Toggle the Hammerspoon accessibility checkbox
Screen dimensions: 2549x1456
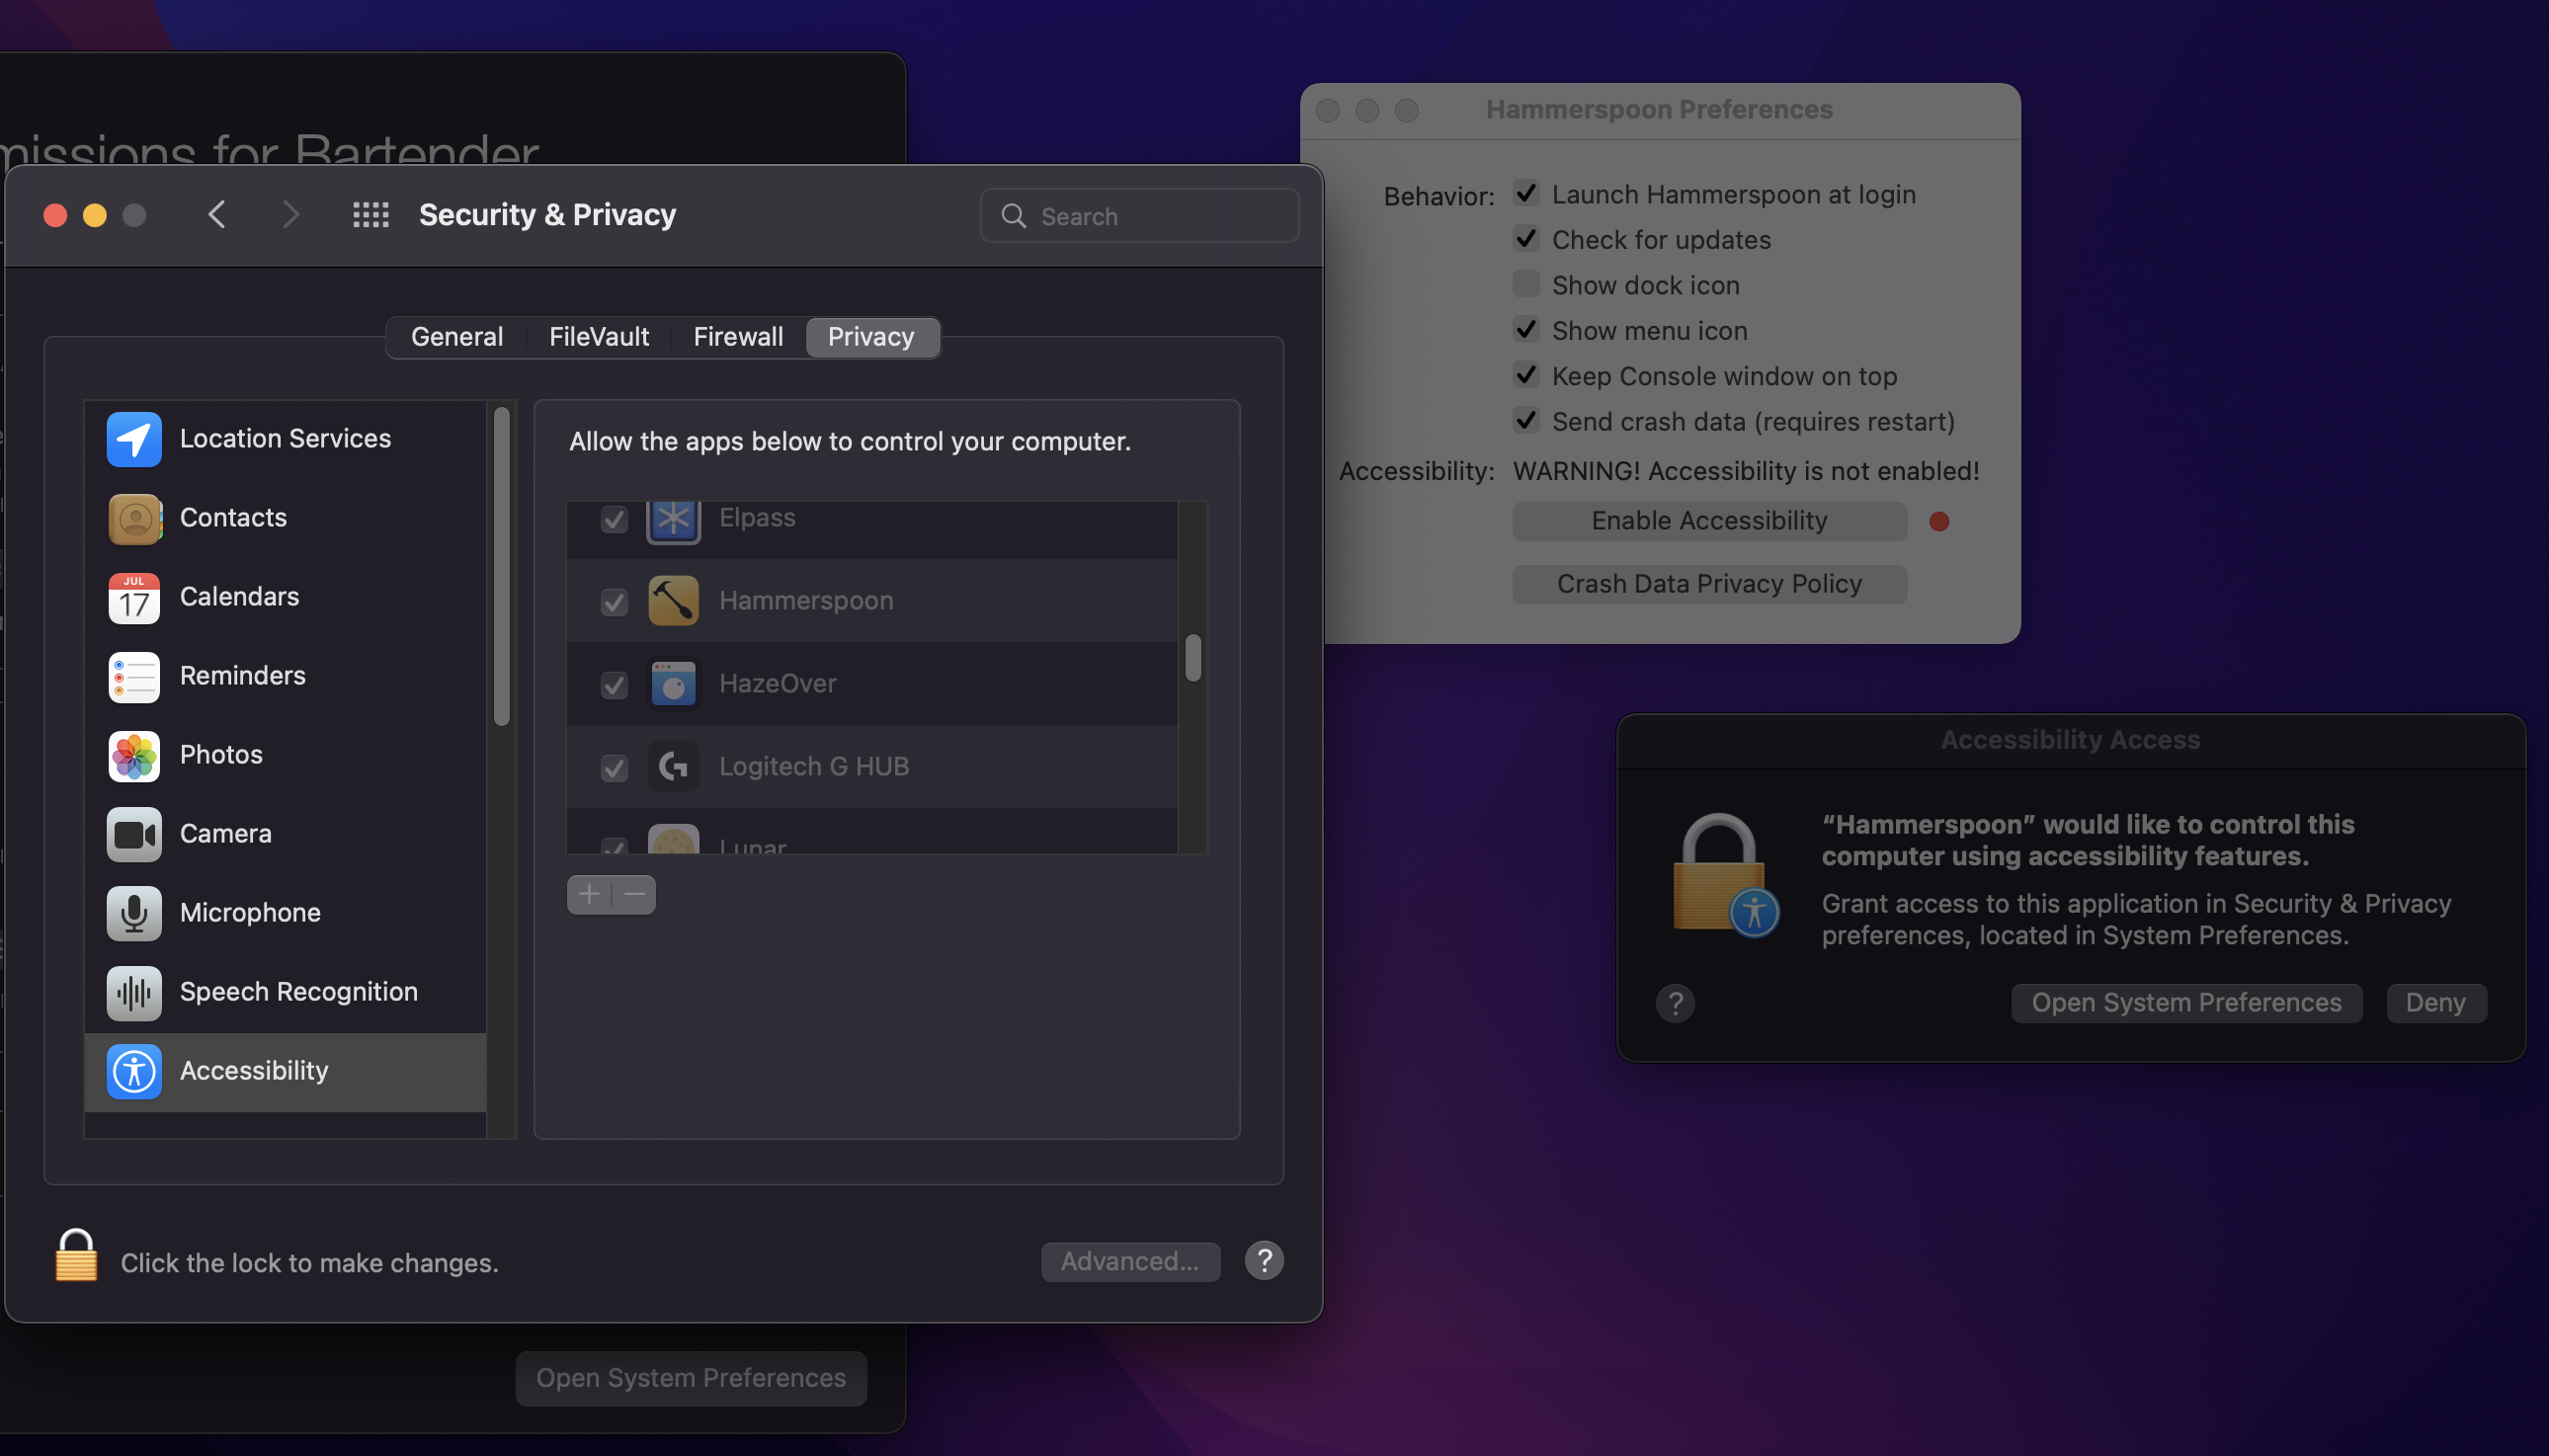pos(614,602)
